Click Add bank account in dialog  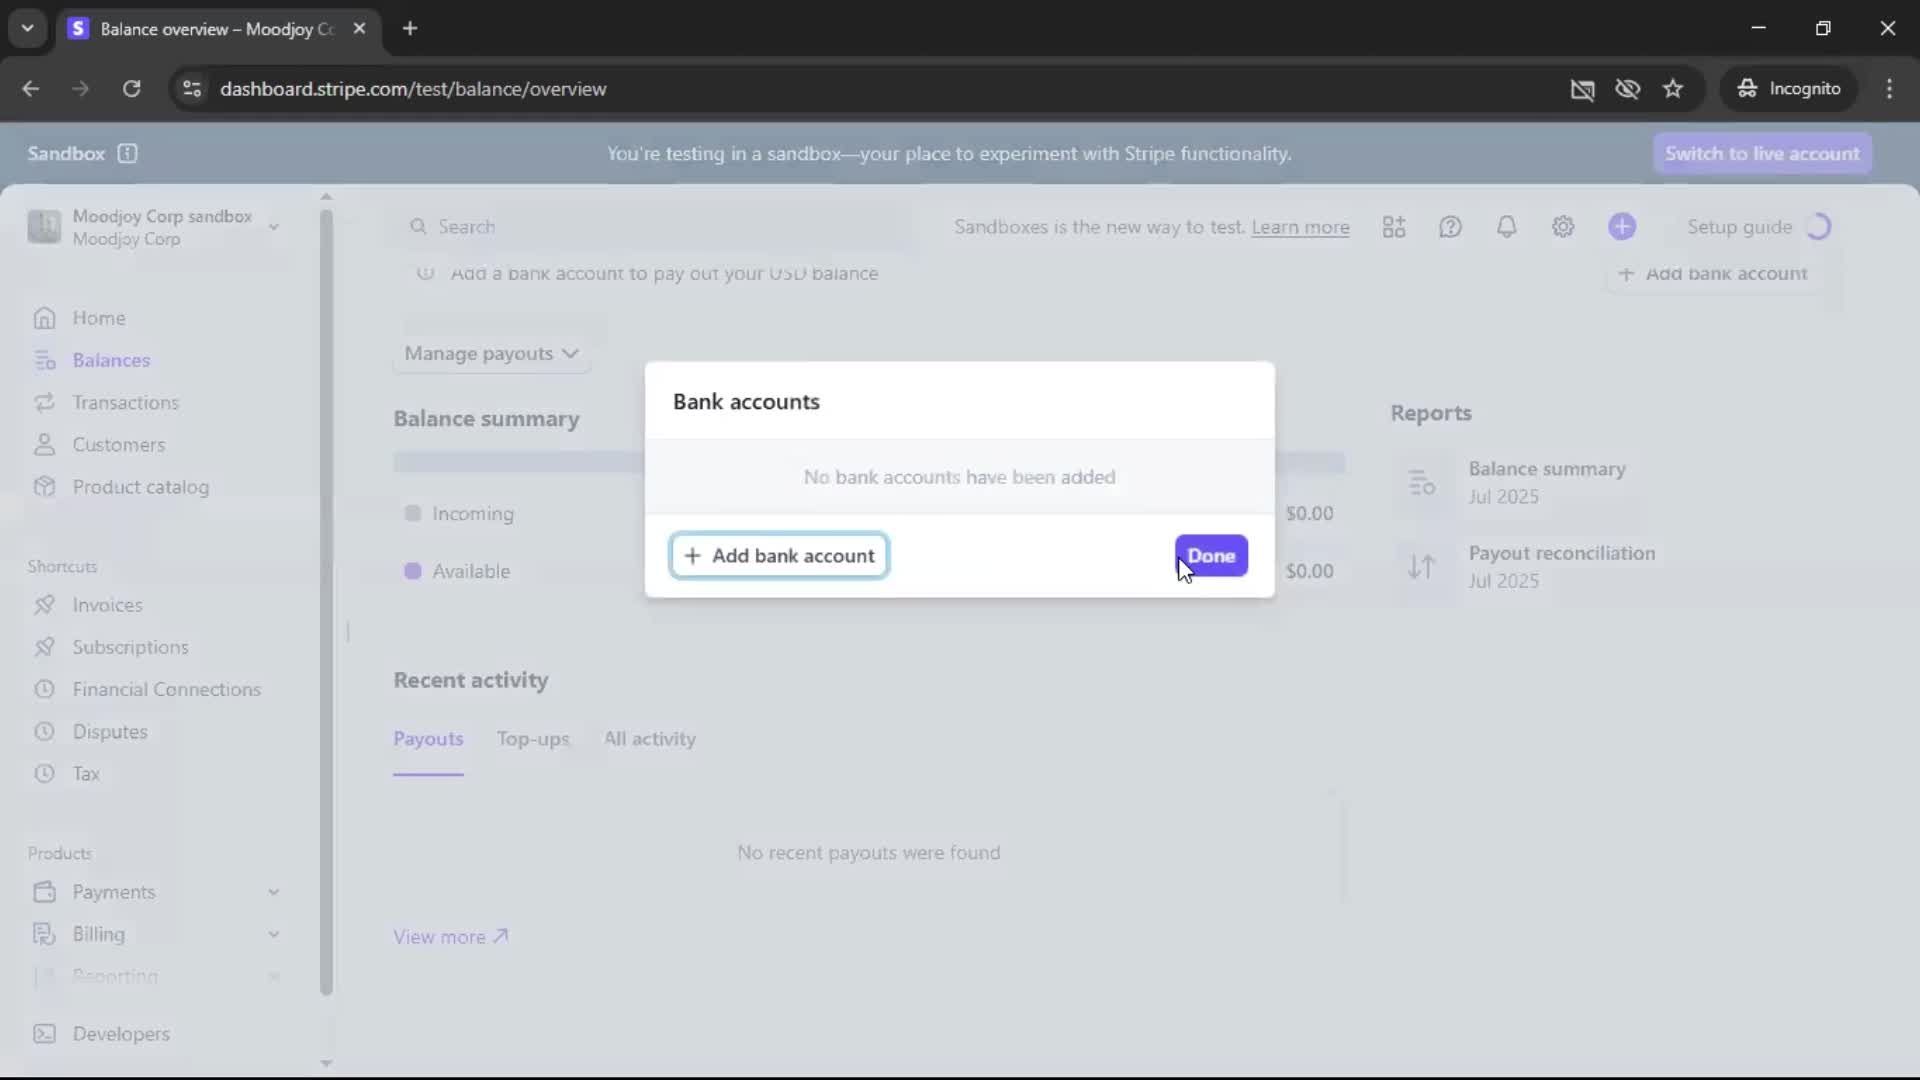click(x=779, y=556)
